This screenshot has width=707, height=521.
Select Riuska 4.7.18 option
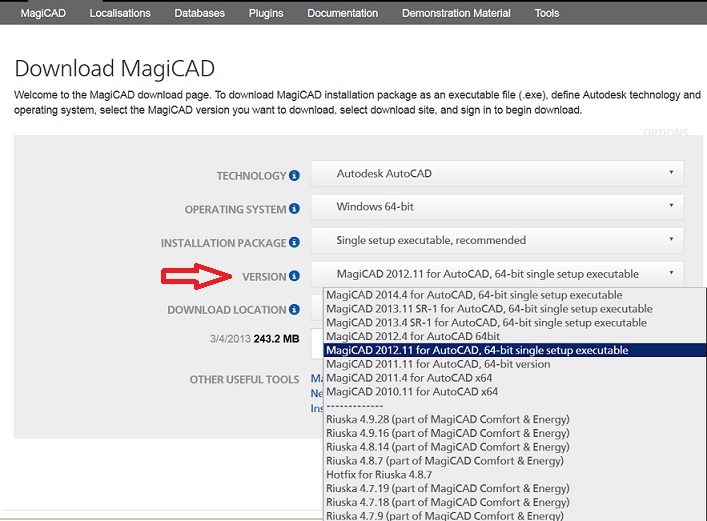coord(514,502)
